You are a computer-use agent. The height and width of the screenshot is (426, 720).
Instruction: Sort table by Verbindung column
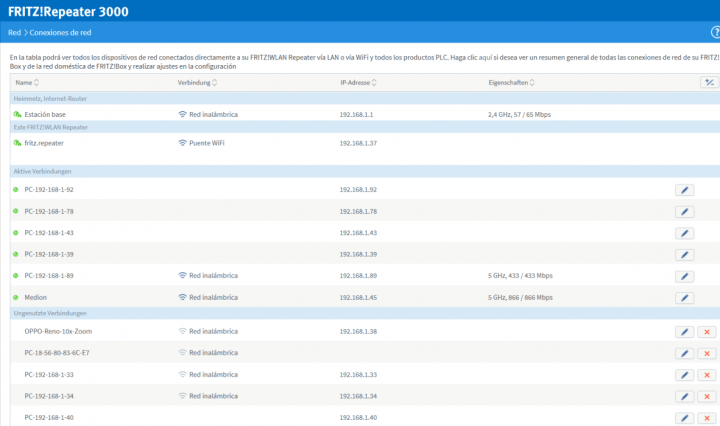197,83
